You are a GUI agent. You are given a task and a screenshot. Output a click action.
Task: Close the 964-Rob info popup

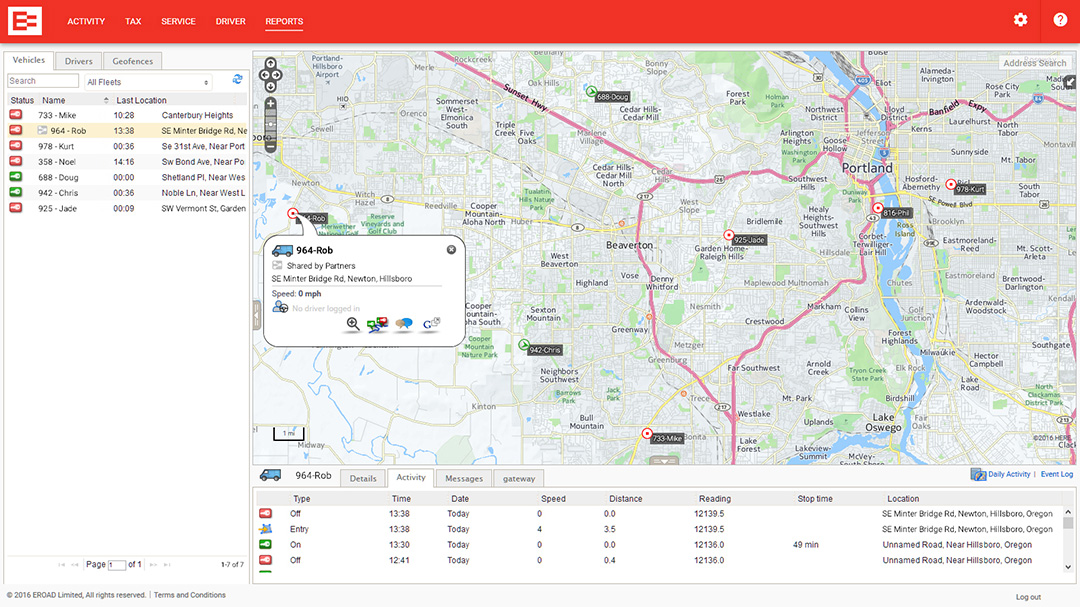(451, 249)
